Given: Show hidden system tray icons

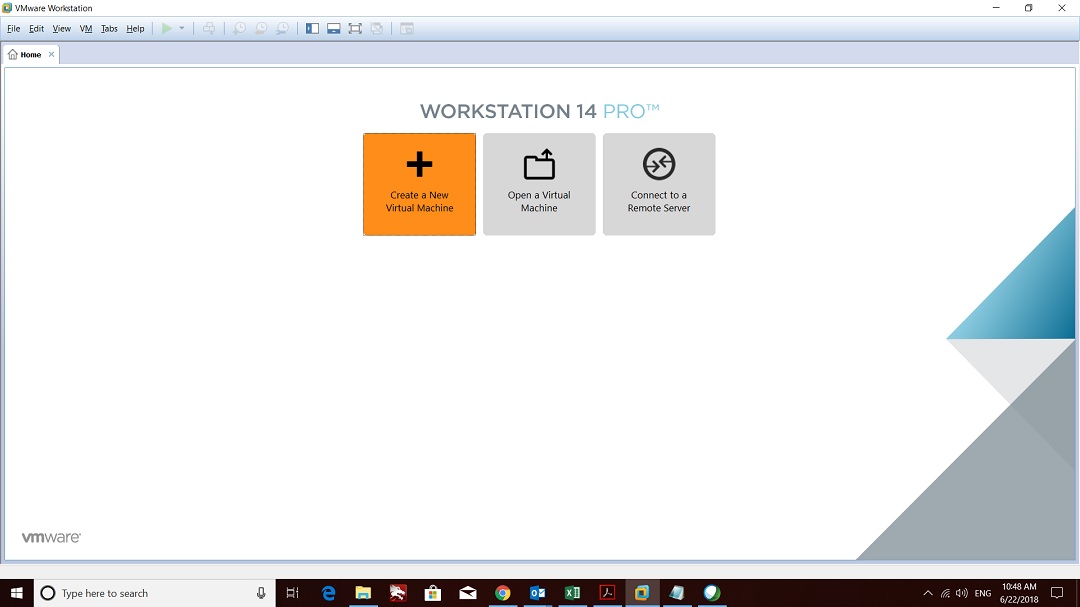Looking at the screenshot, I should 928,593.
